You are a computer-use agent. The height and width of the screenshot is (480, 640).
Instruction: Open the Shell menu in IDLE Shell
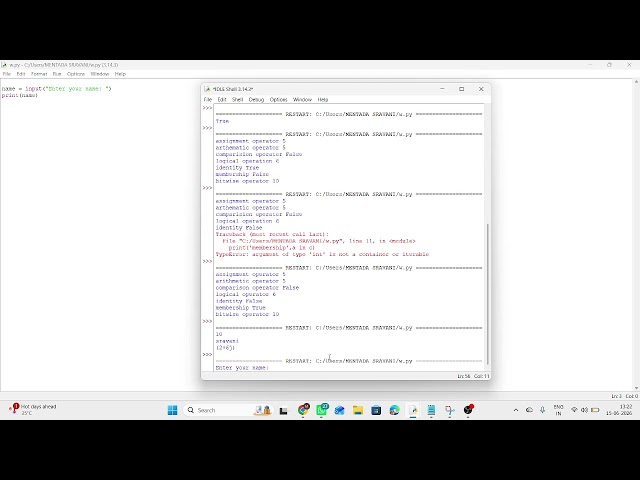(238, 100)
